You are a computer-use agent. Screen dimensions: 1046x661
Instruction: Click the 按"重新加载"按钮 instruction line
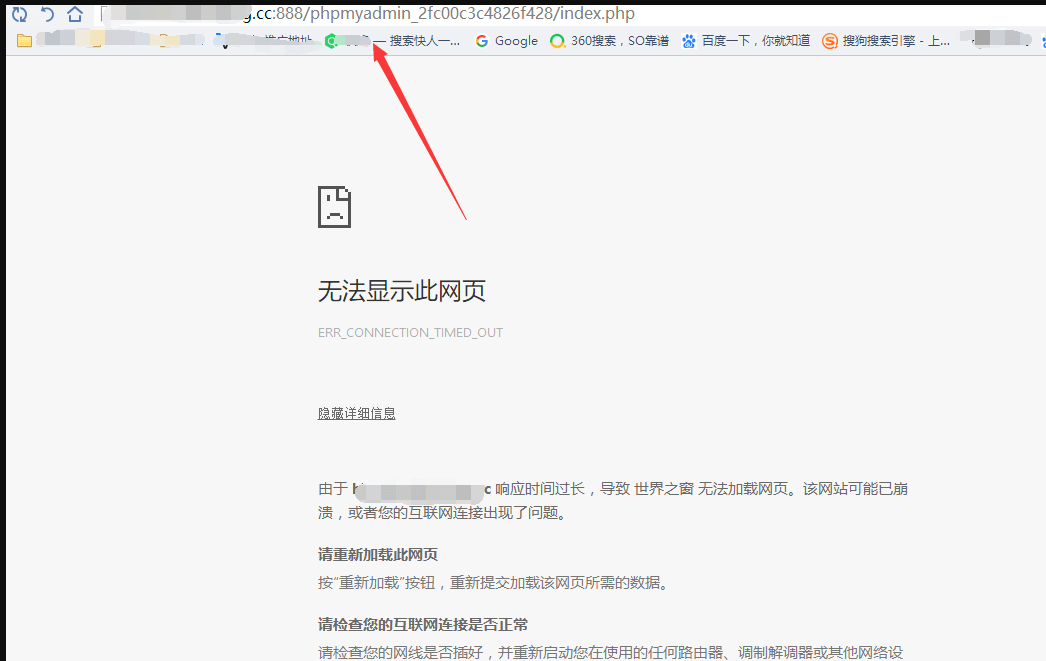492,582
